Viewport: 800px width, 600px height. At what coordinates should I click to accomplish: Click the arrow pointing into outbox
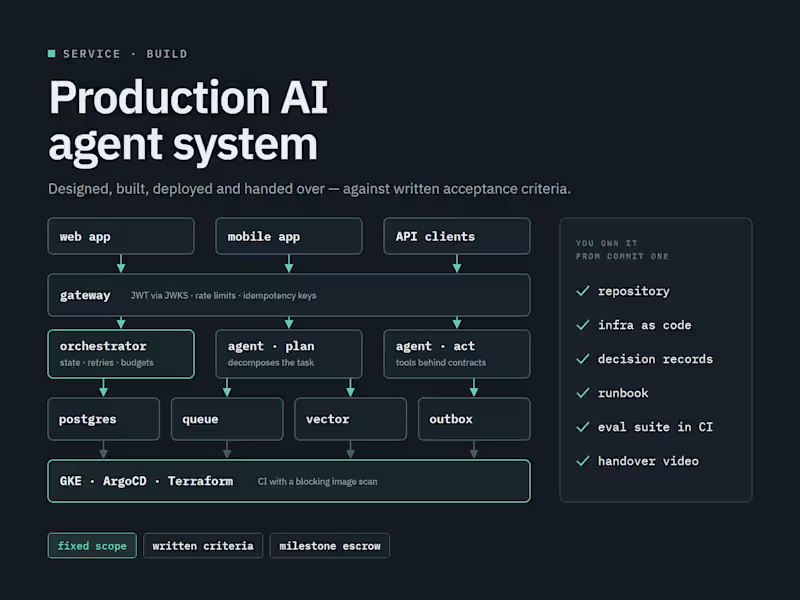[x=474, y=388]
